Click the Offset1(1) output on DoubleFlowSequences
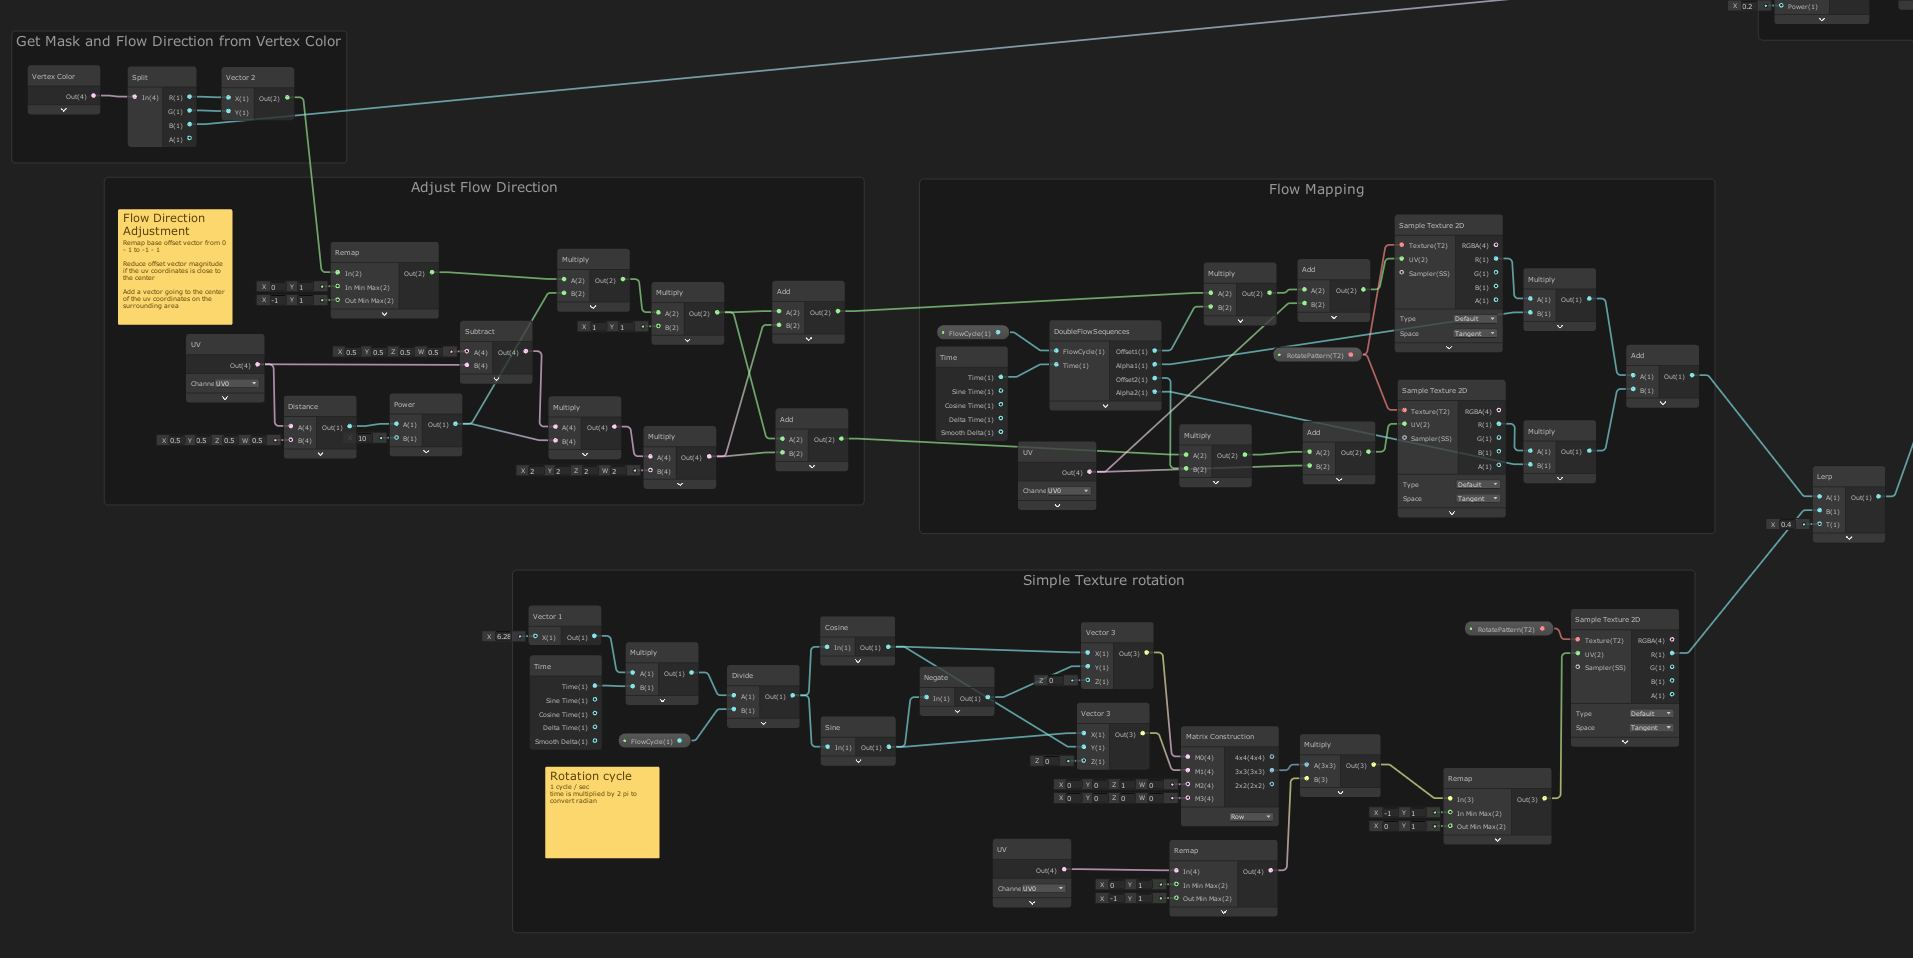 [1155, 351]
